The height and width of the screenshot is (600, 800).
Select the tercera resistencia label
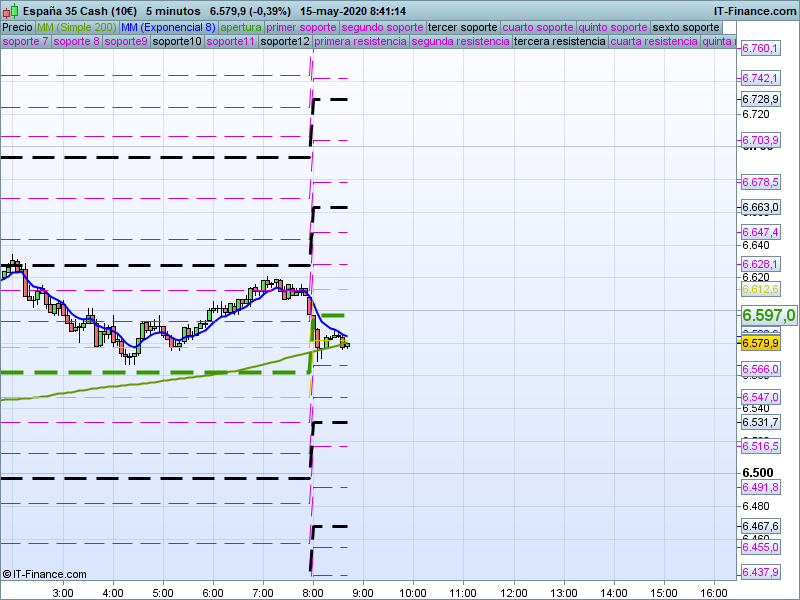559,42
